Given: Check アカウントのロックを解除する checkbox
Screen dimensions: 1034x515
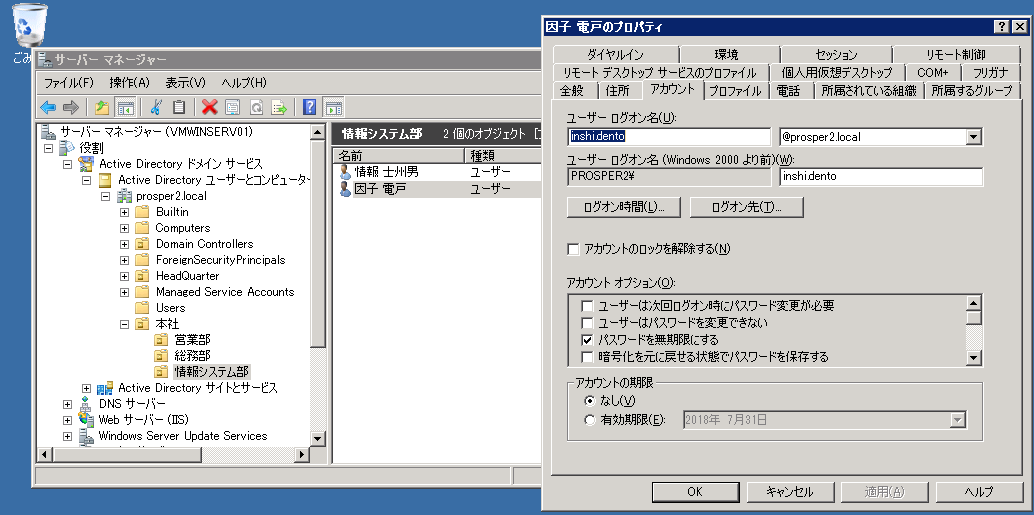Looking at the screenshot, I should coord(573,249).
